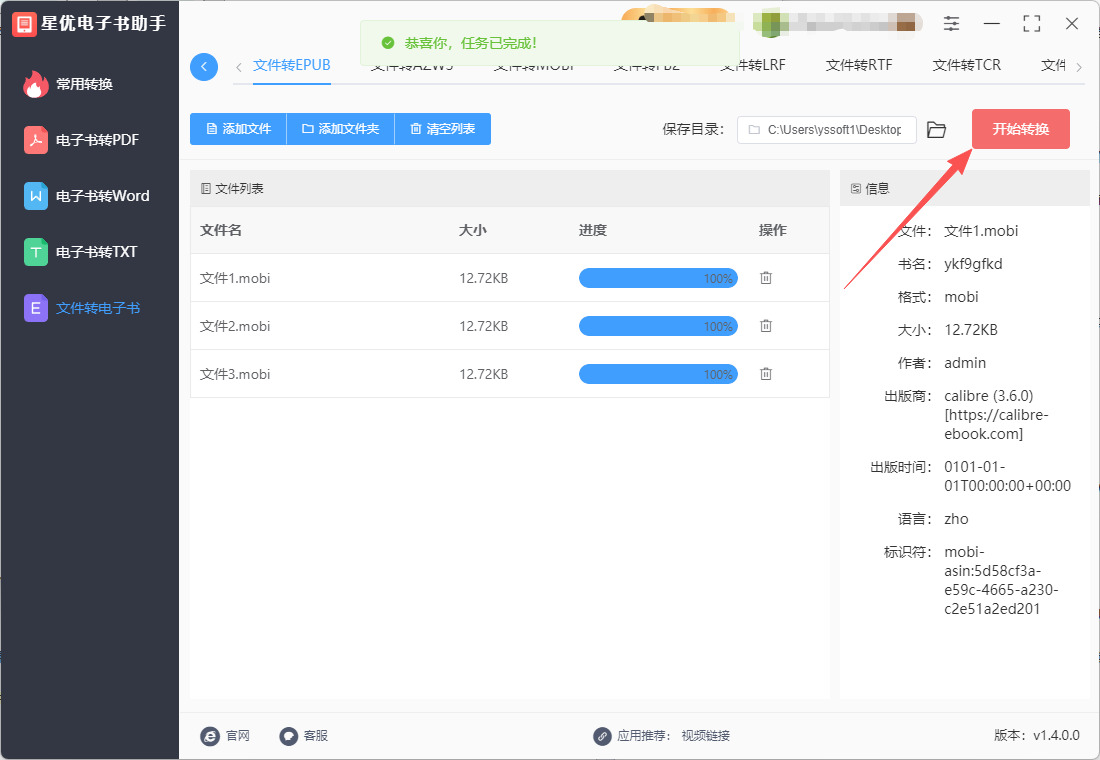The height and width of the screenshot is (760, 1100).
Task: Click the 清空列表 button
Action: click(443, 129)
